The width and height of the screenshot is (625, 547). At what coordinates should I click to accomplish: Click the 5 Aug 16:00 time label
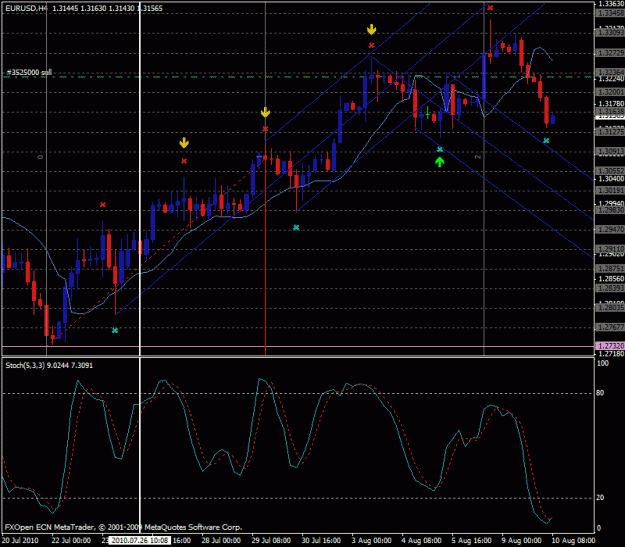pos(472,541)
